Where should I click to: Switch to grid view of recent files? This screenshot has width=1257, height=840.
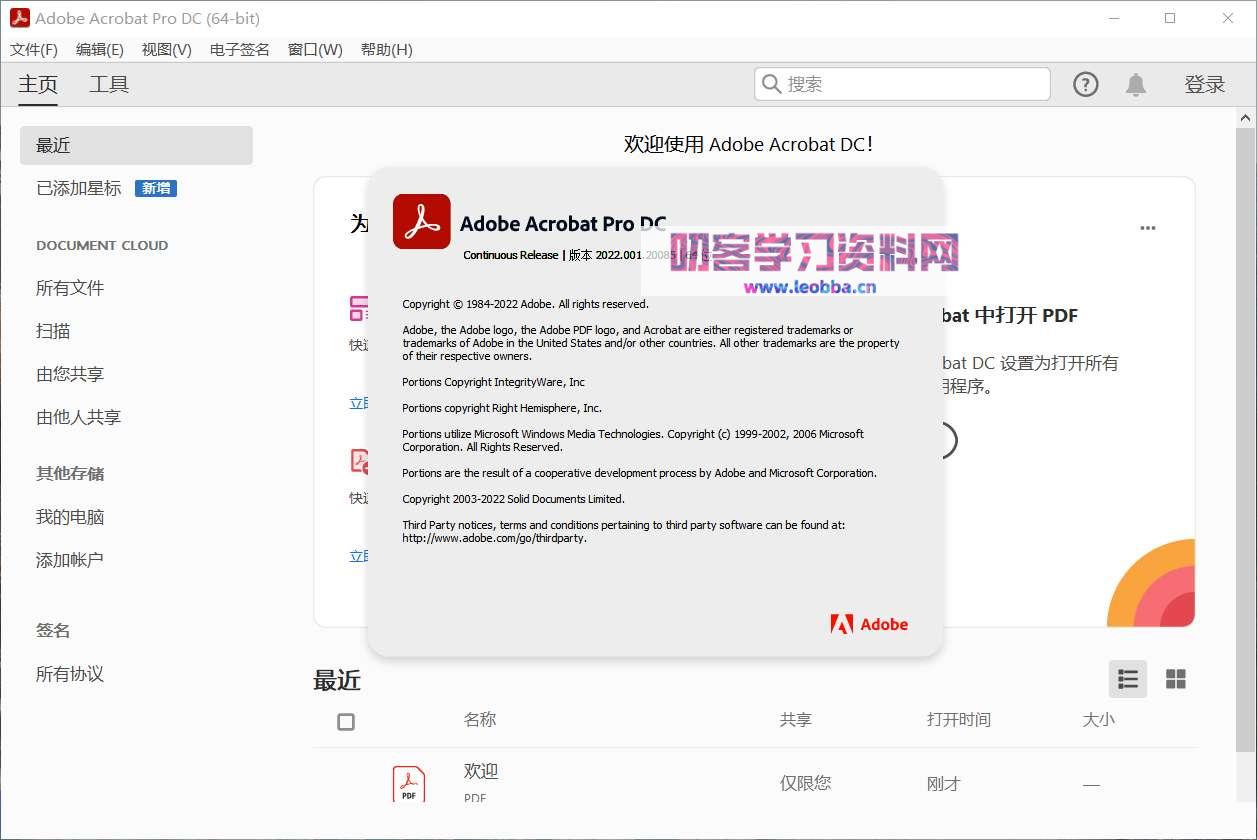point(1176,679)
